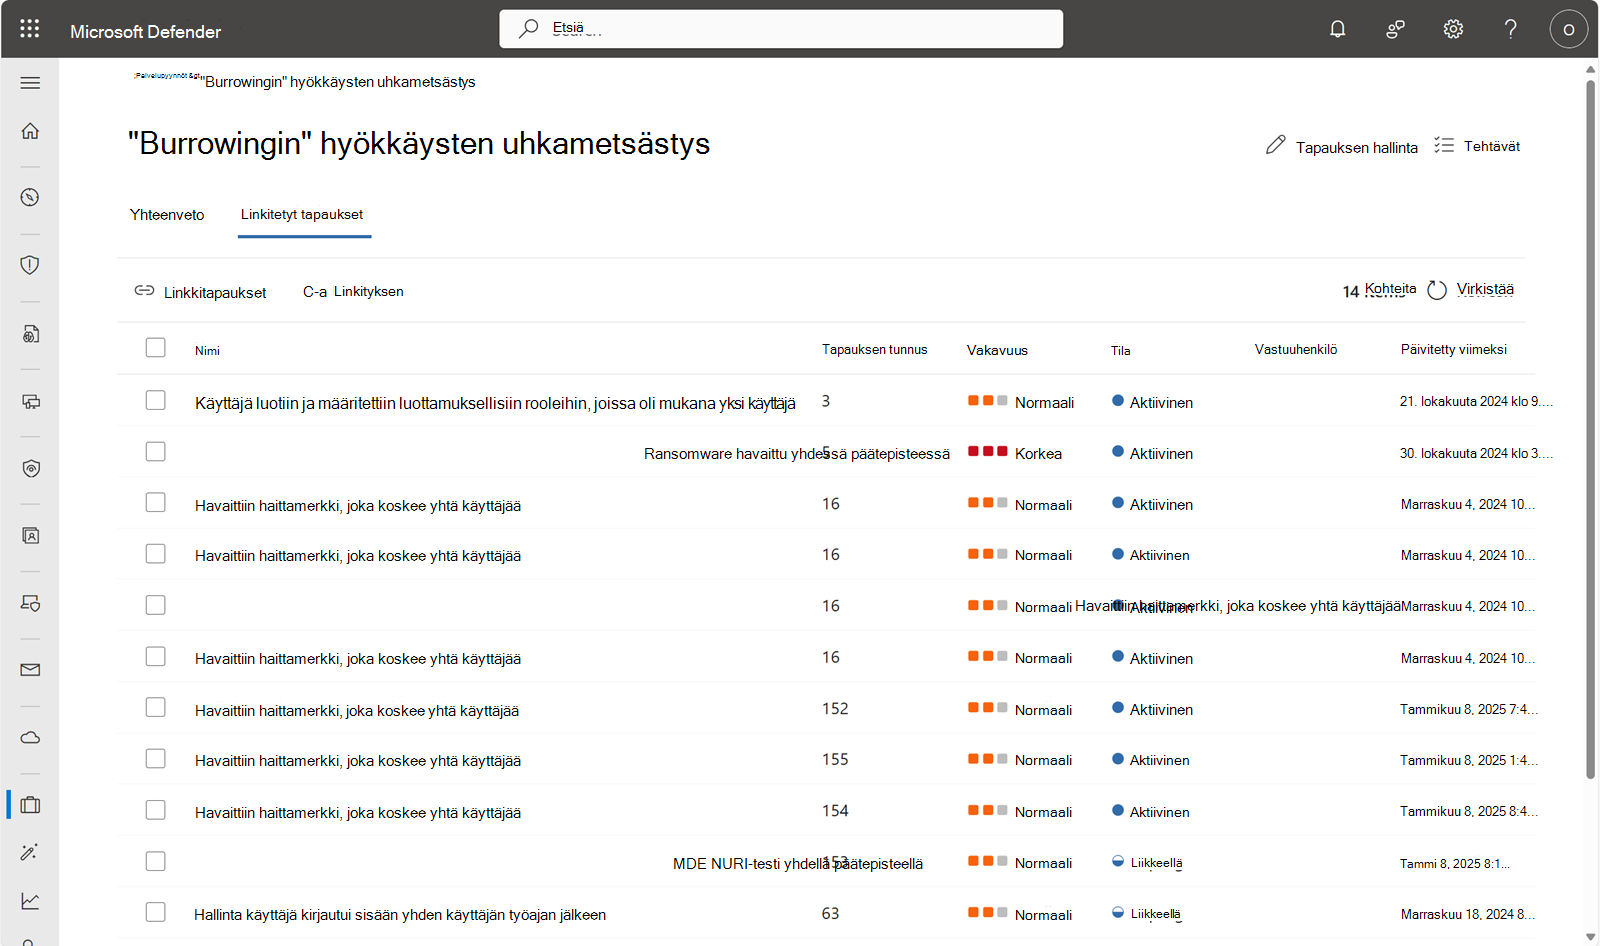Click the C-a Linkityksen button
1600x946 pixels.
tap(353, 291)
